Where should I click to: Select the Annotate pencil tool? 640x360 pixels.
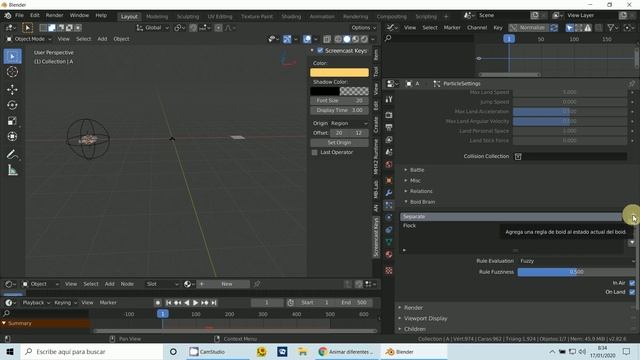[12, 154]
